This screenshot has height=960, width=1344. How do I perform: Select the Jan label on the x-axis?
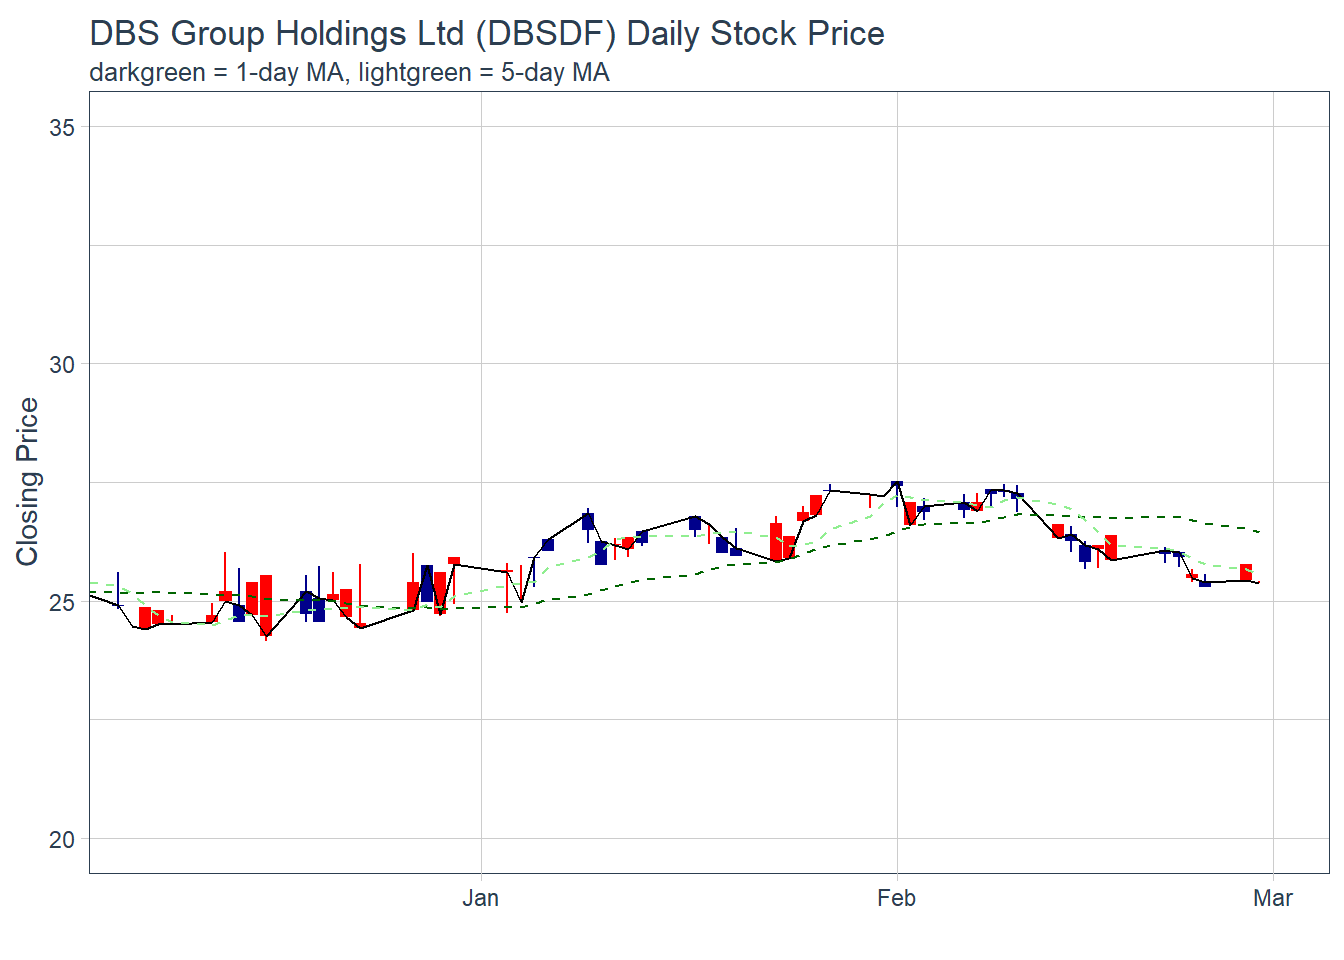click(x=480, y=898)
